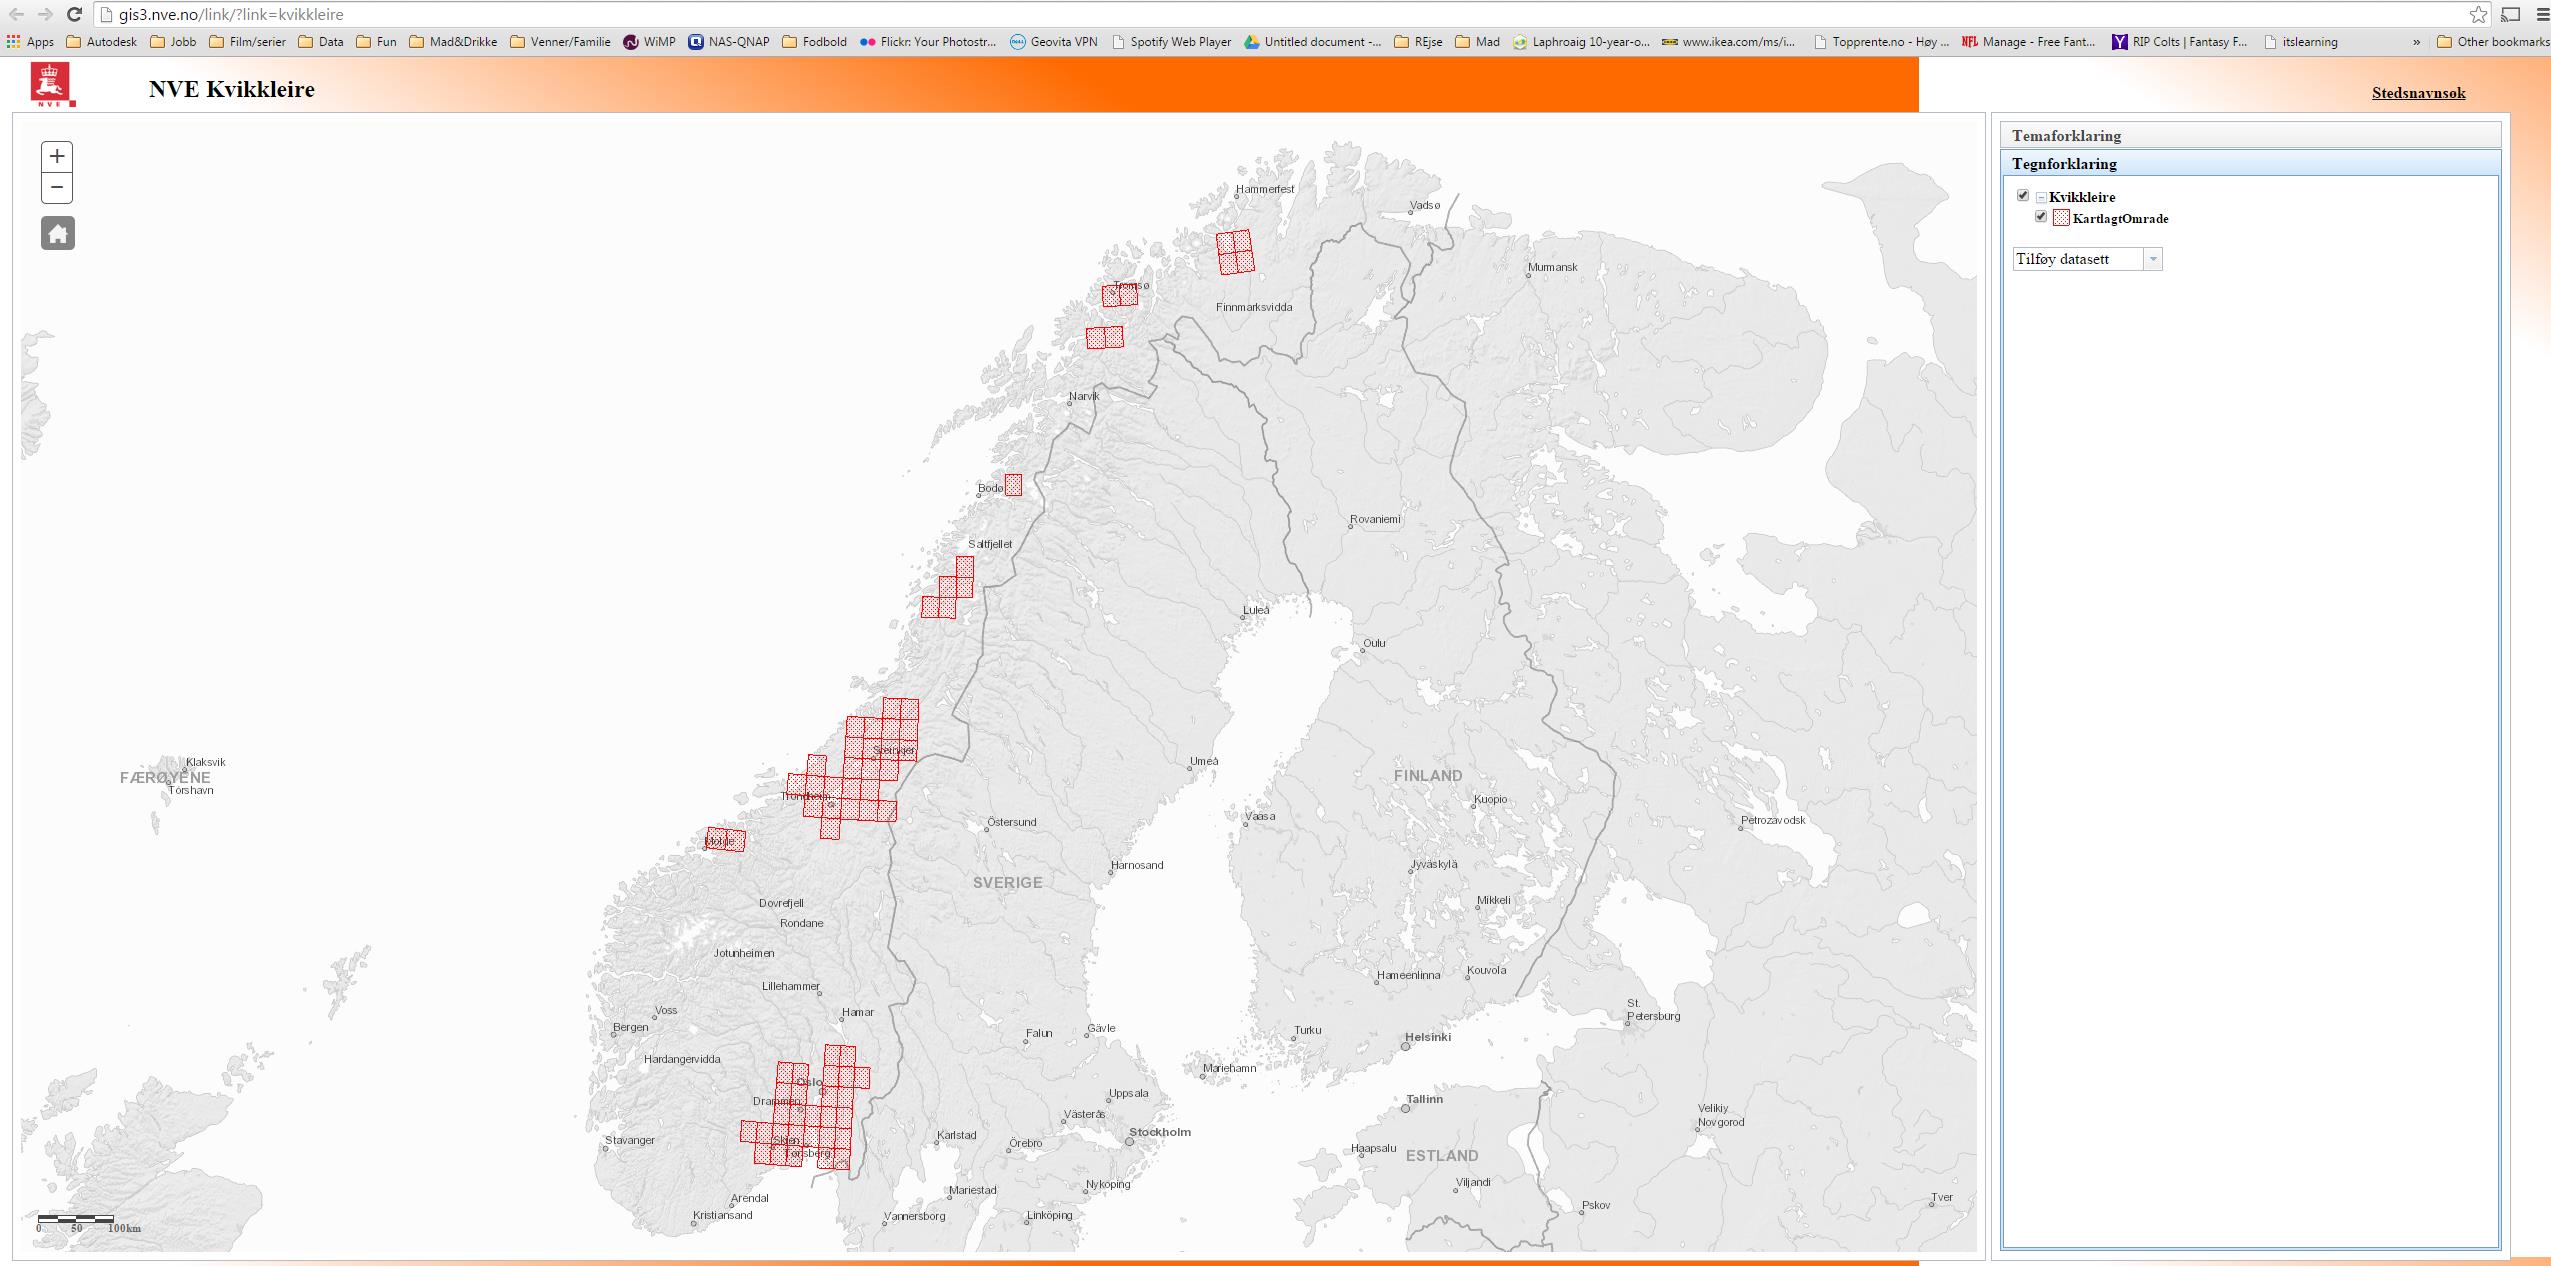Screen dimensions: 2551x1266
Task: Click the Narvik label on the map
Action: tap(1084, 396)
